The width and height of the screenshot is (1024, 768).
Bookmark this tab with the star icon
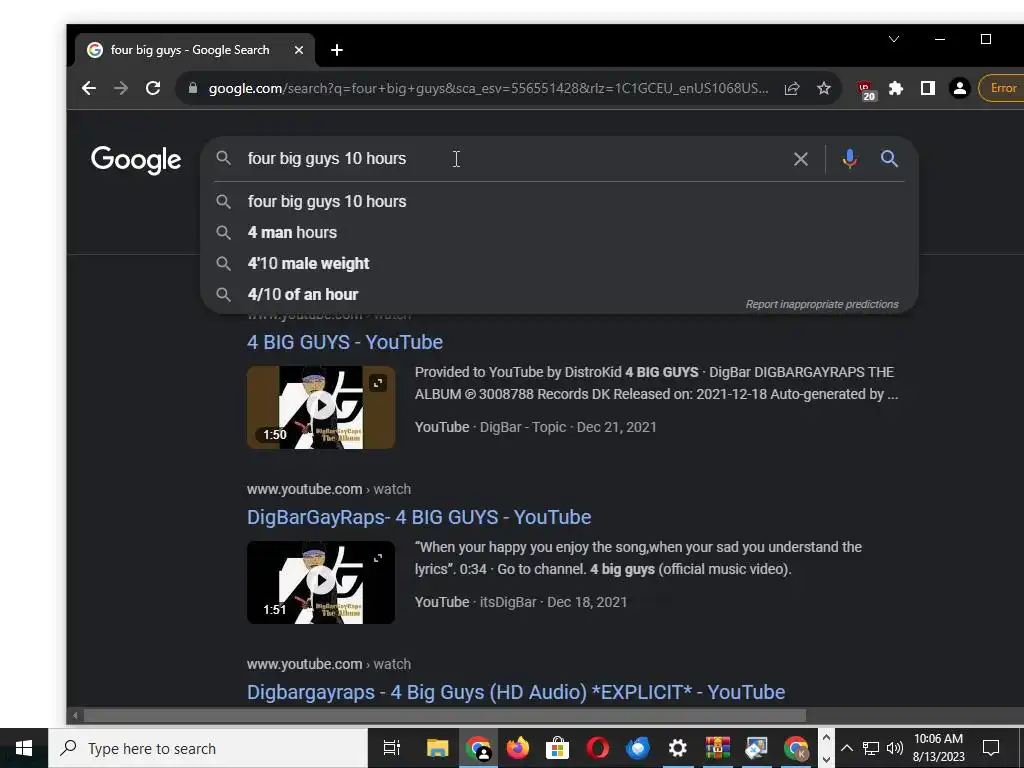(x=824, y=88)
